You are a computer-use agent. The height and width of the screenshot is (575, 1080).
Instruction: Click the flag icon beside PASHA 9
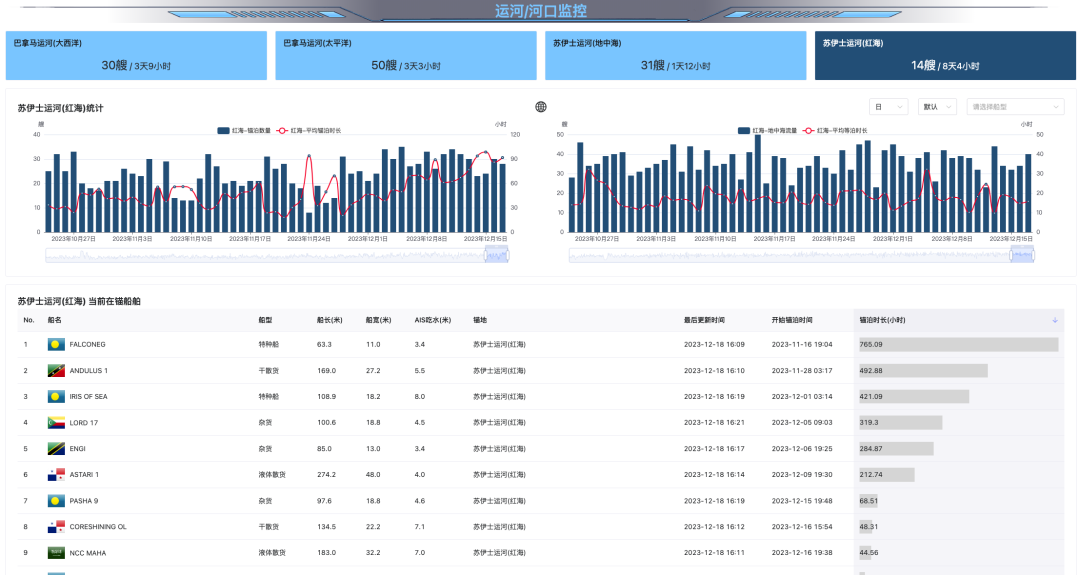tap(56, 501)
